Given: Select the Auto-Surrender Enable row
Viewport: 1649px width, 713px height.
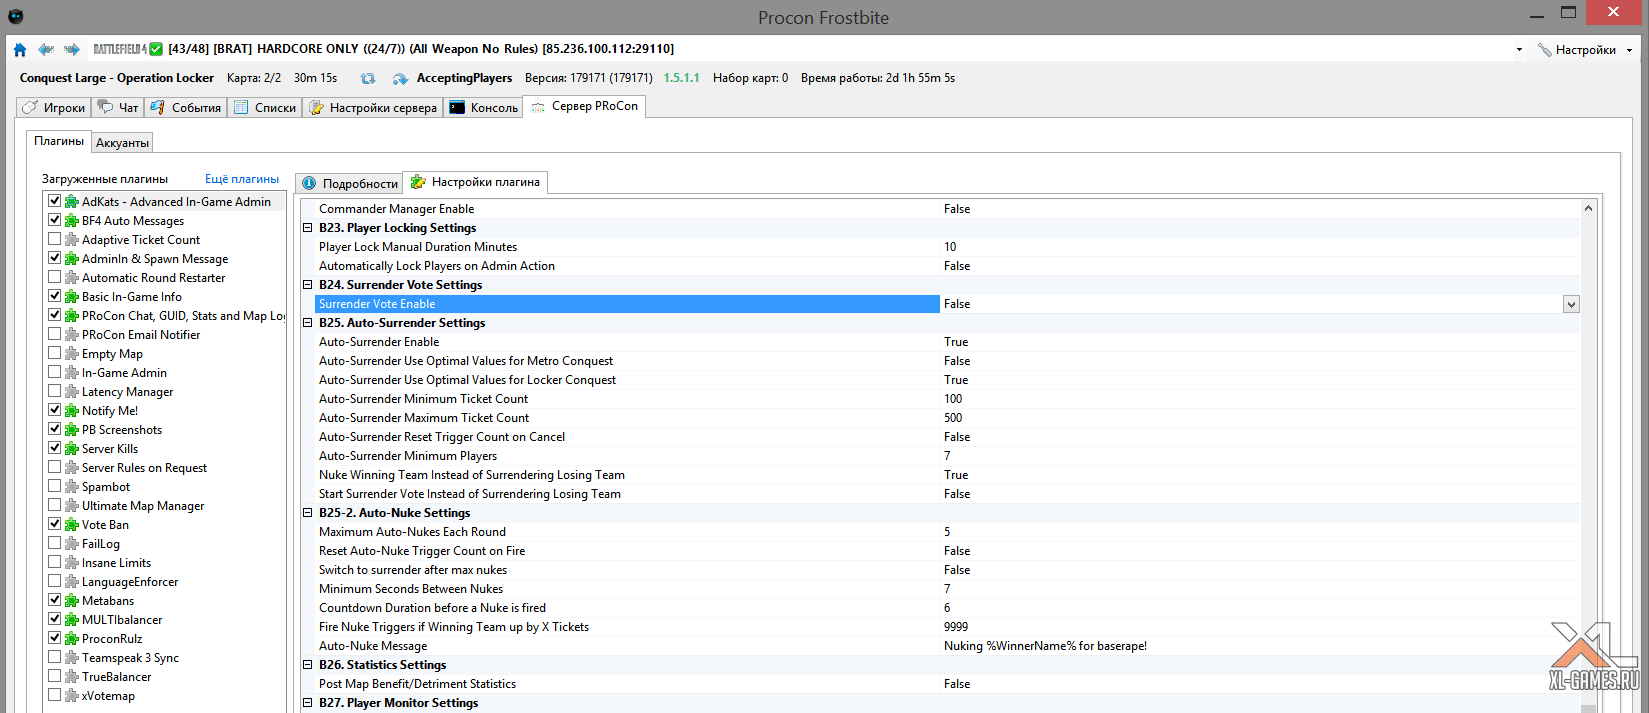Looking at the screenshot, I should 948,342.
